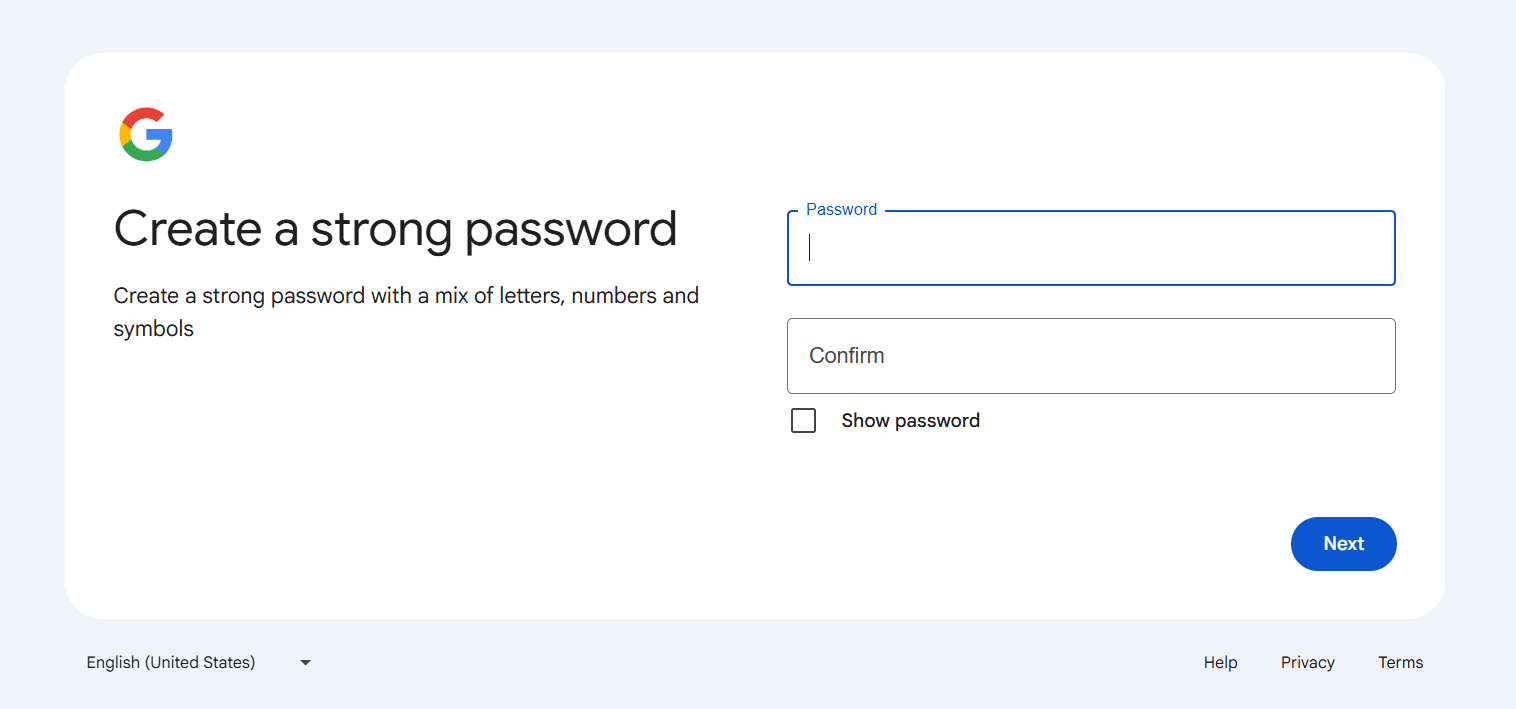This screenshot has height=709, width=1516.
Task: Click the "Create a strong password" heading
Action: [x=395, y=229]
